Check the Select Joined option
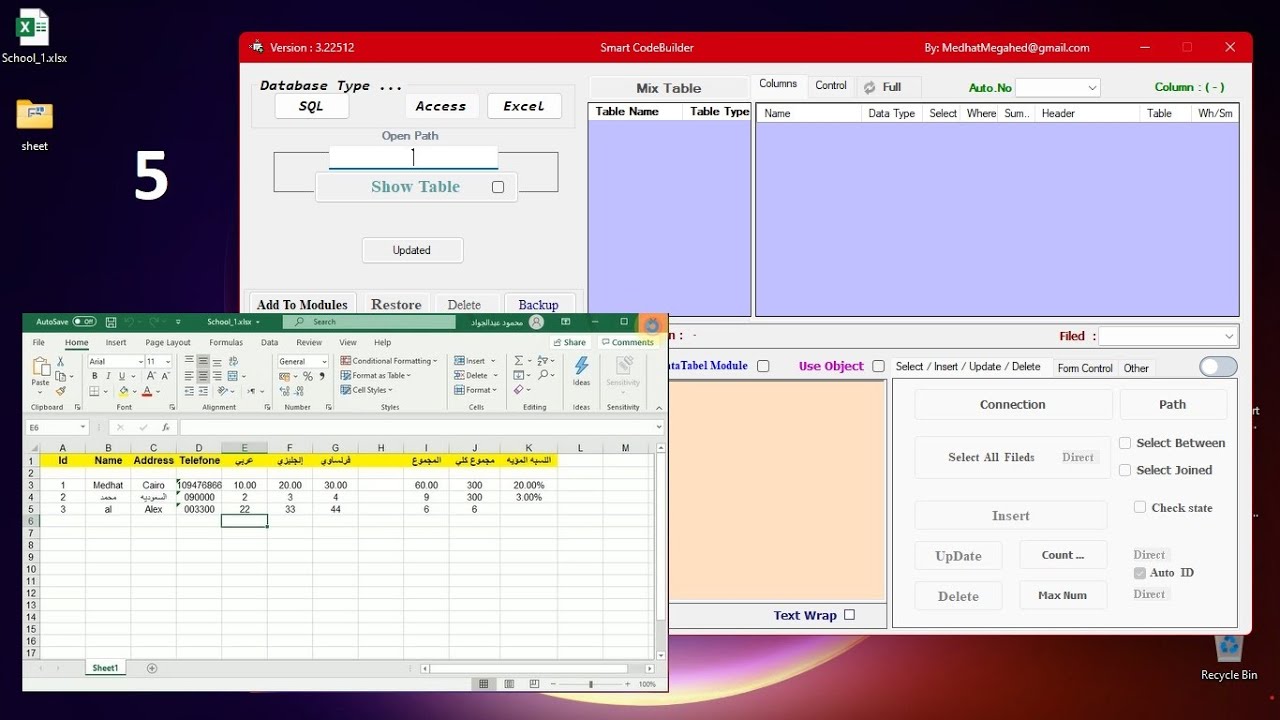The image size is (1280, 720). (x=1125, y=470)
